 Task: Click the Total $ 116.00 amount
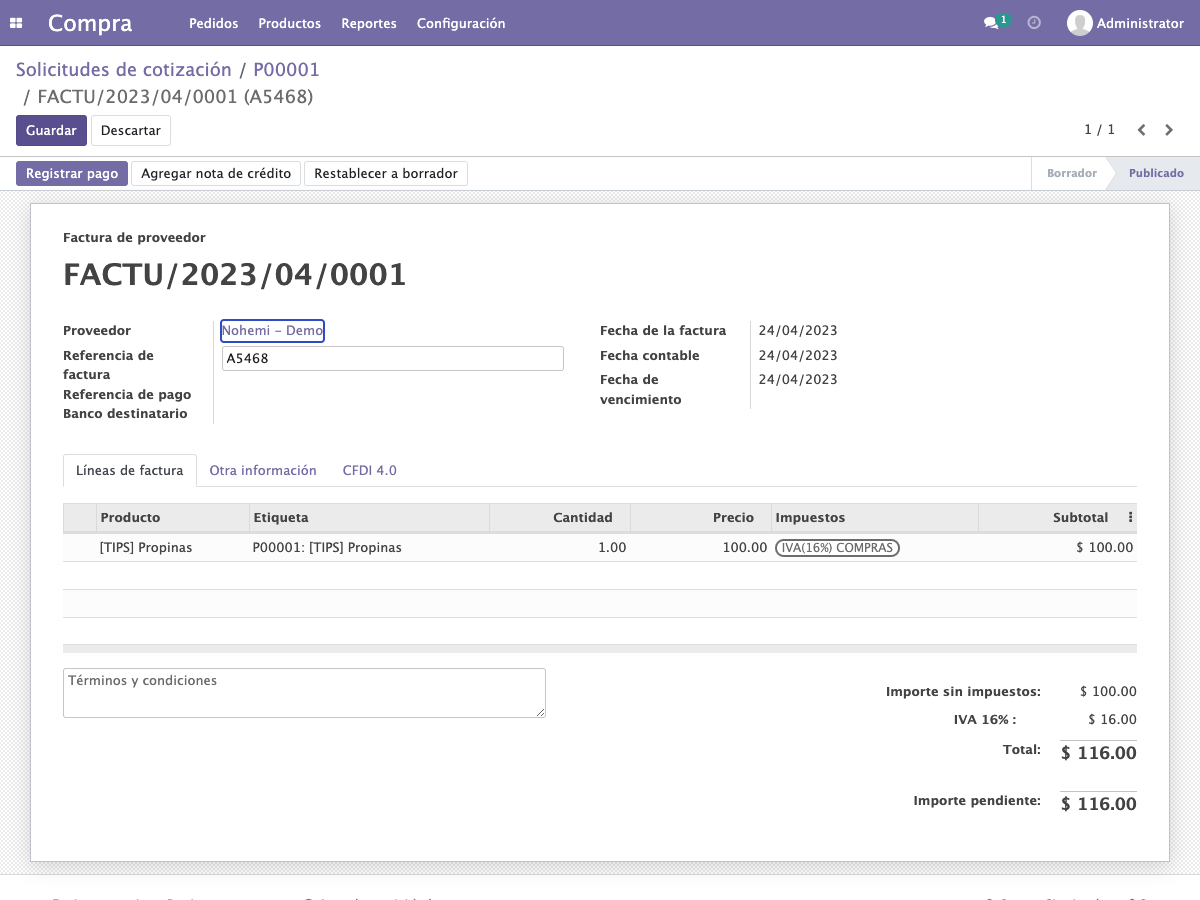[1098, 753]
